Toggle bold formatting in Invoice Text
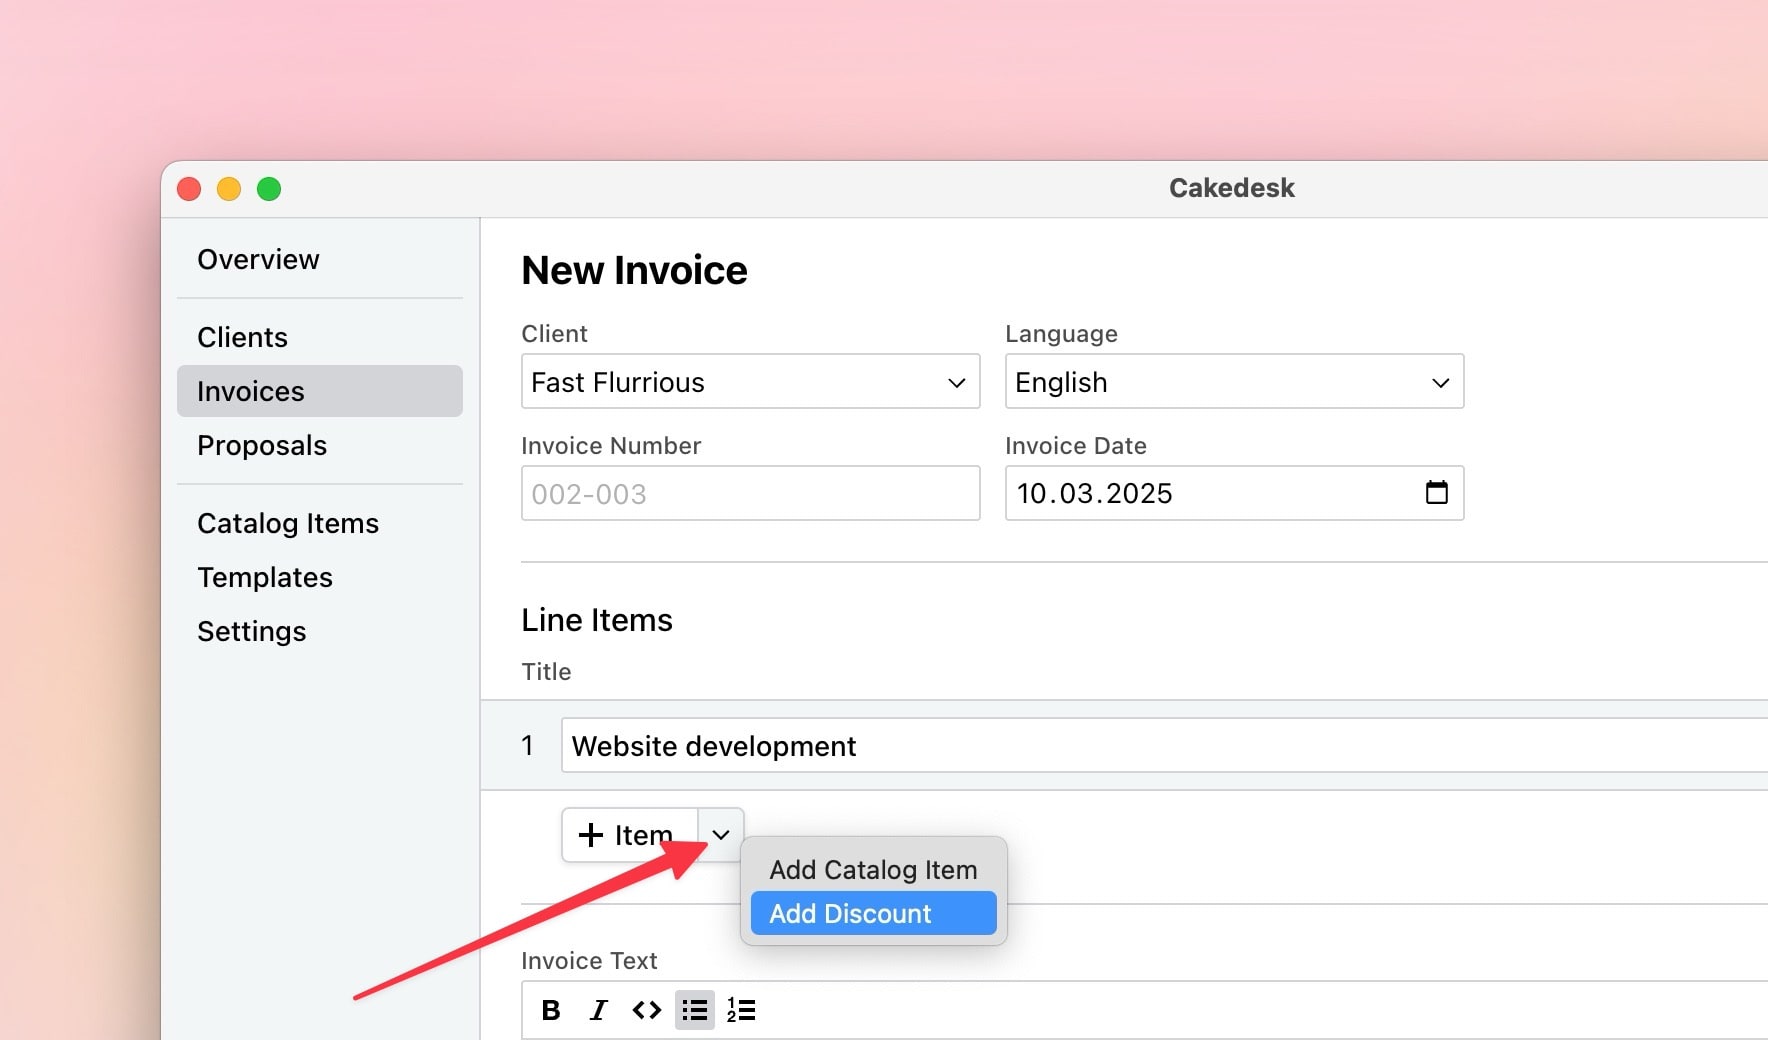Viewport: 1768px width, 1040px height. (x=550, y=1010)
